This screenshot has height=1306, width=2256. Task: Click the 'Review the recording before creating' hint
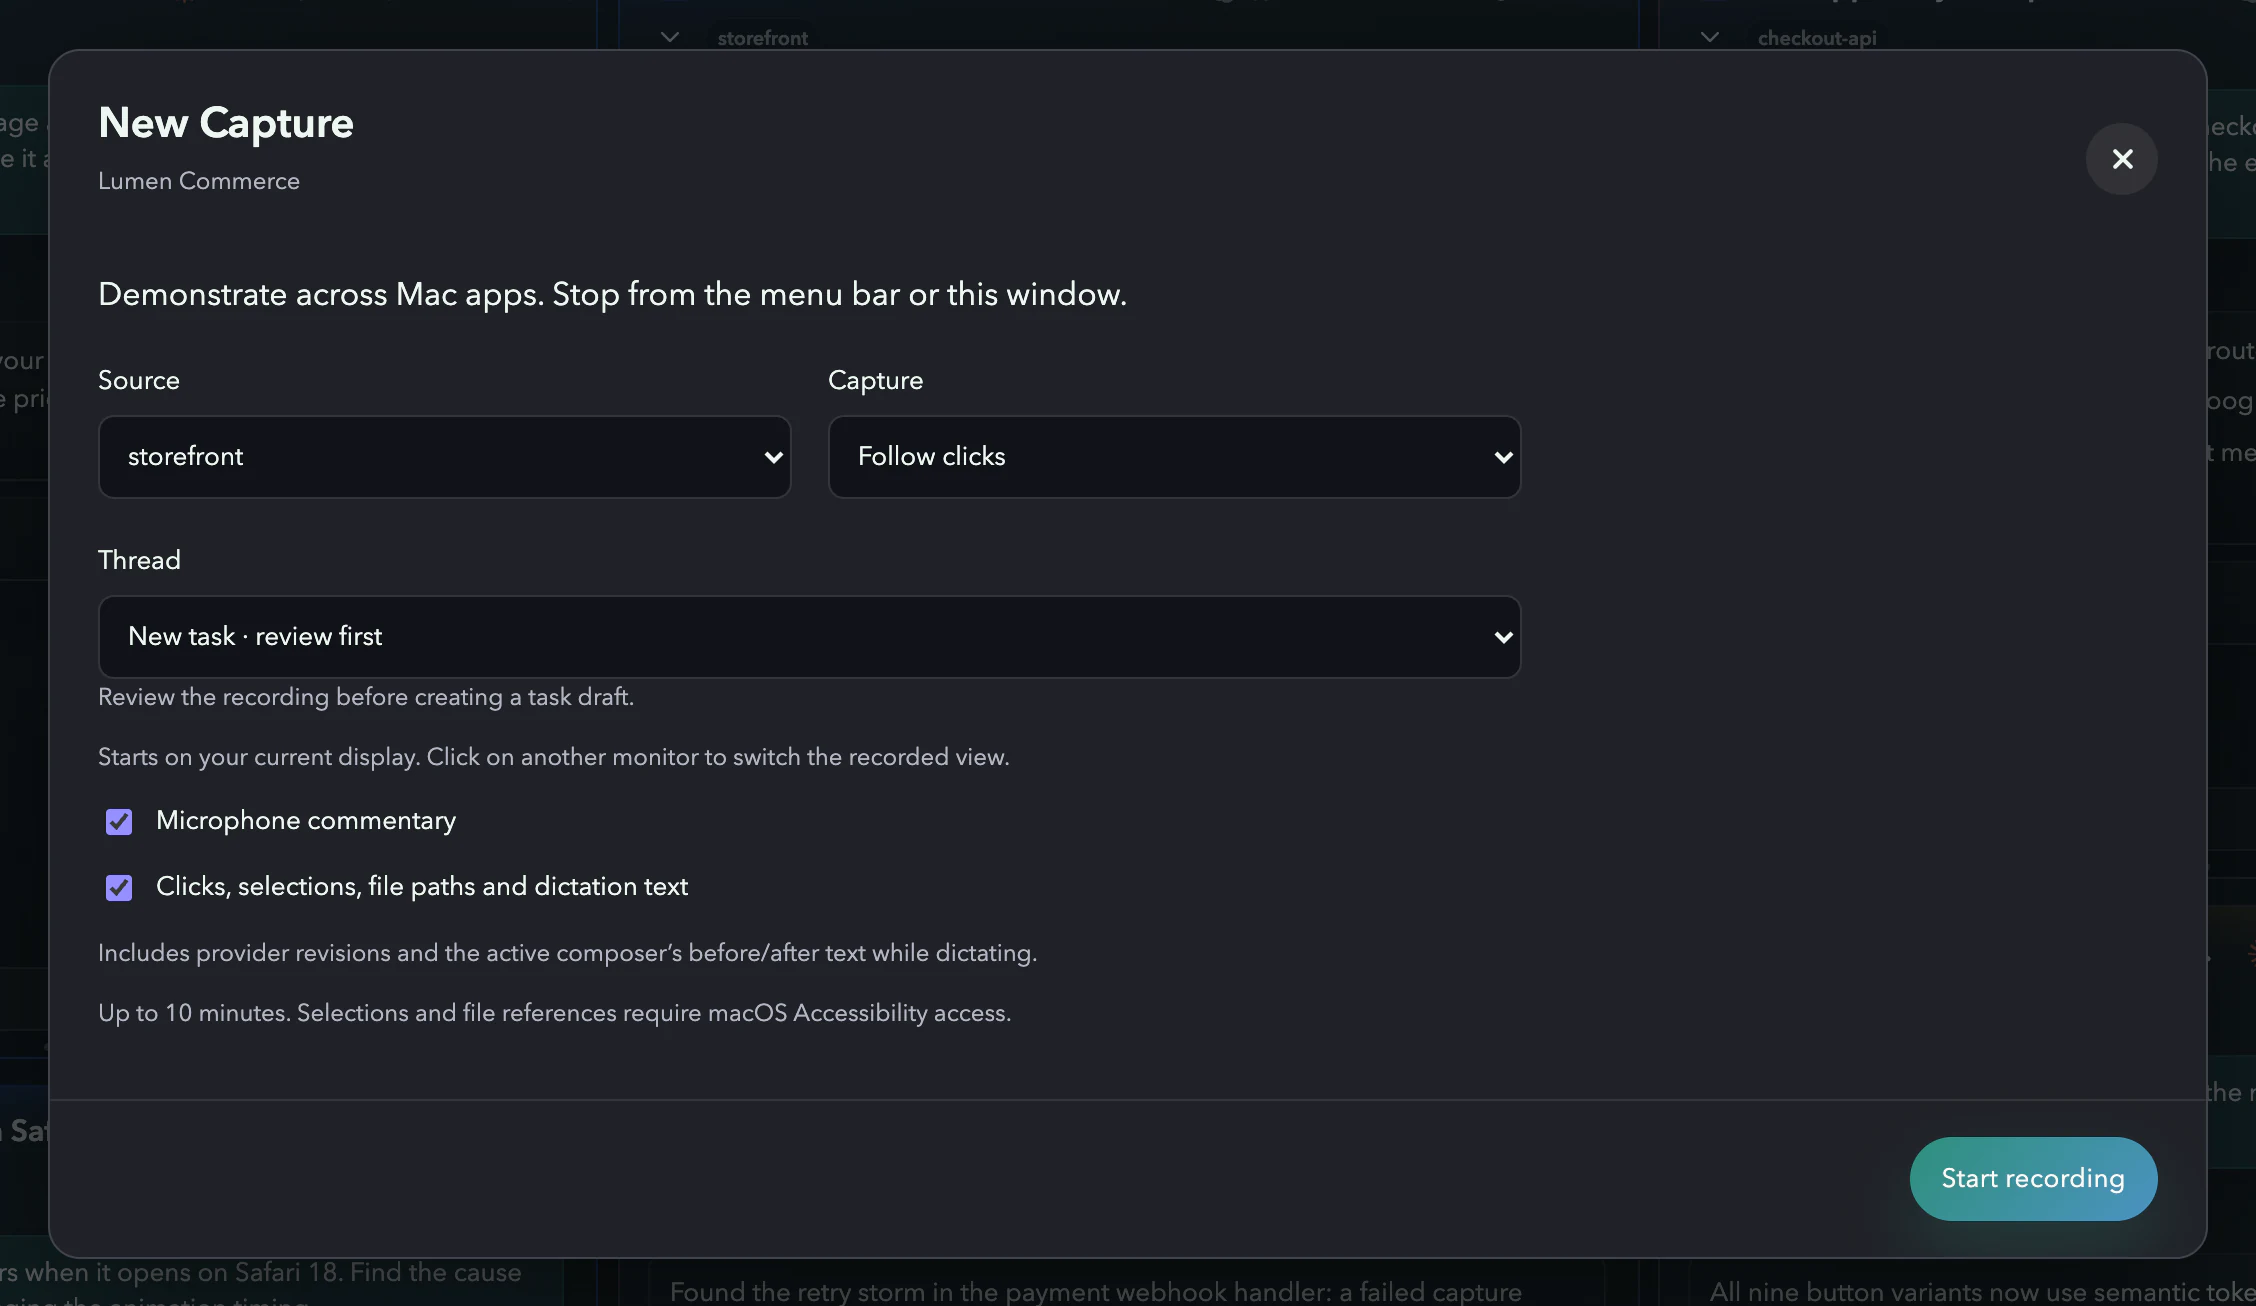click(366, 697)
